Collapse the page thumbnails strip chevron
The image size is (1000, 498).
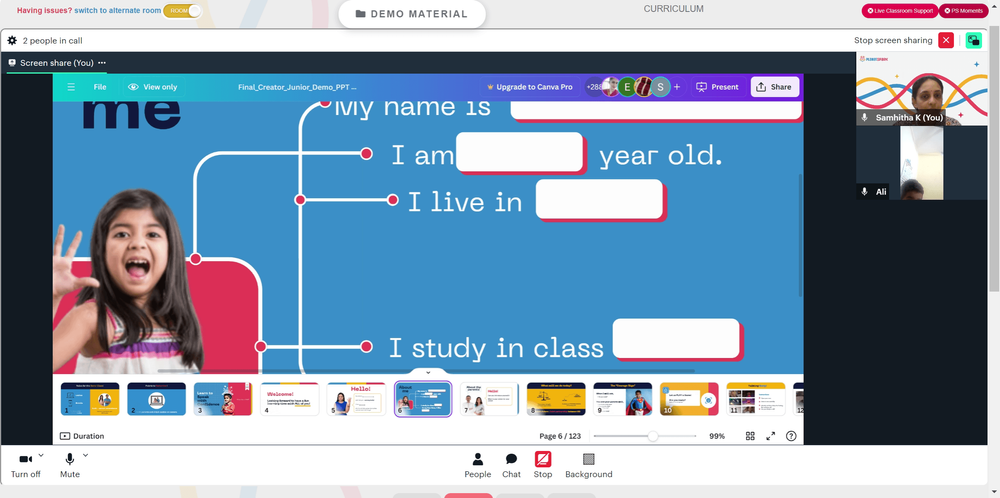pos(428,372)
